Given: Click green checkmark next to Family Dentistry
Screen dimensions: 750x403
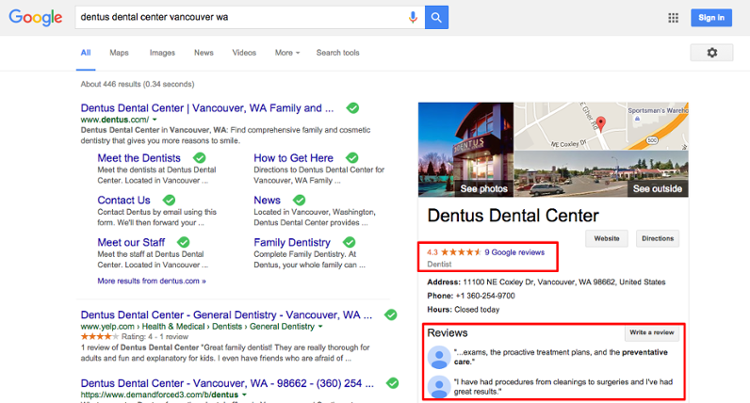Looking at the screenshot, I should click(x=349, y=242).
